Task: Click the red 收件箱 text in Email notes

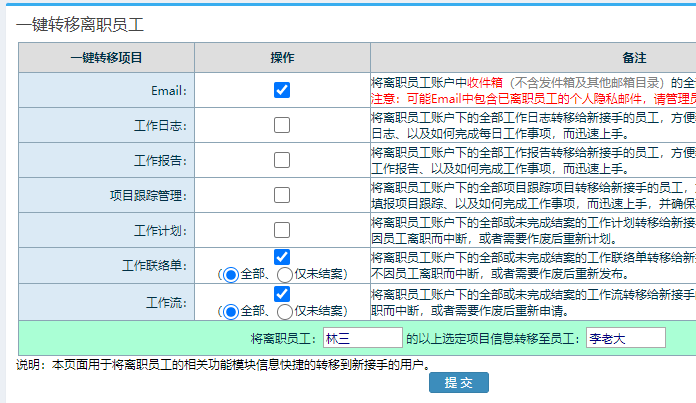Action: point(484,83)
